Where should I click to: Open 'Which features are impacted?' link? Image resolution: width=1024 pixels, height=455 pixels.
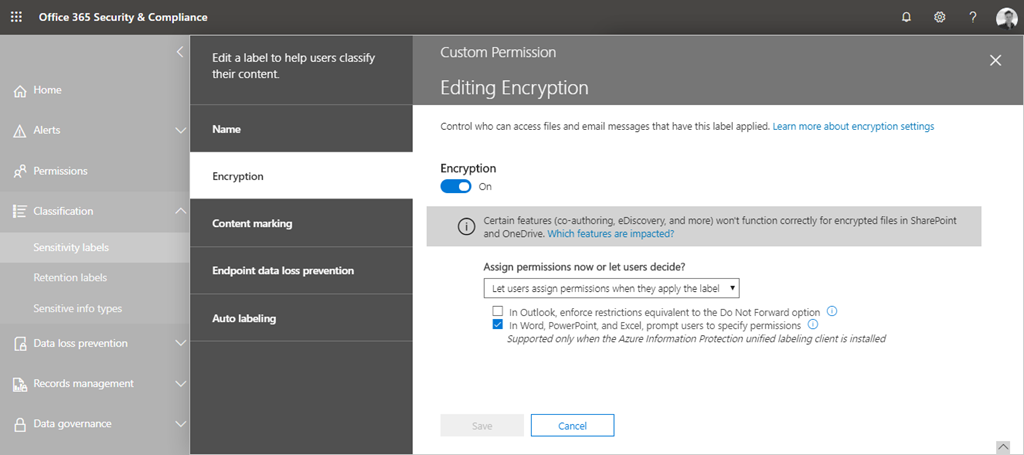coord(611,233)
